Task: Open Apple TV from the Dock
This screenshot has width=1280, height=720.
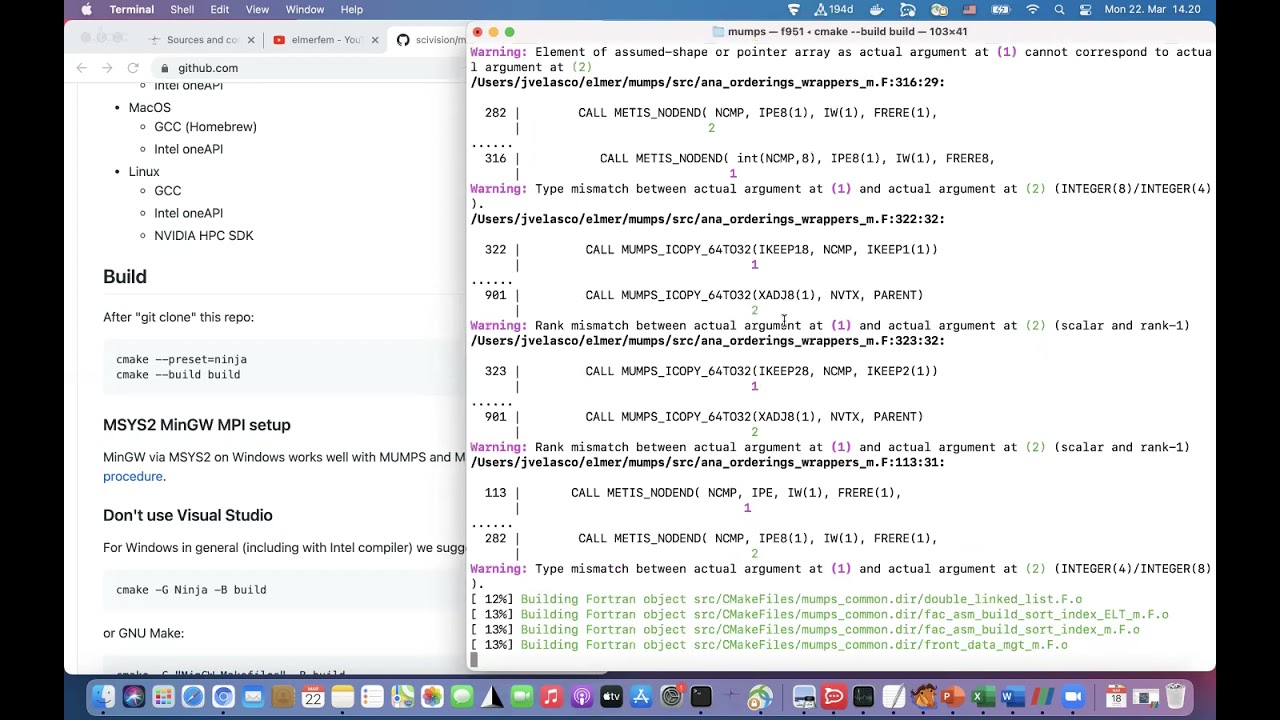Action: pos(611,697)
